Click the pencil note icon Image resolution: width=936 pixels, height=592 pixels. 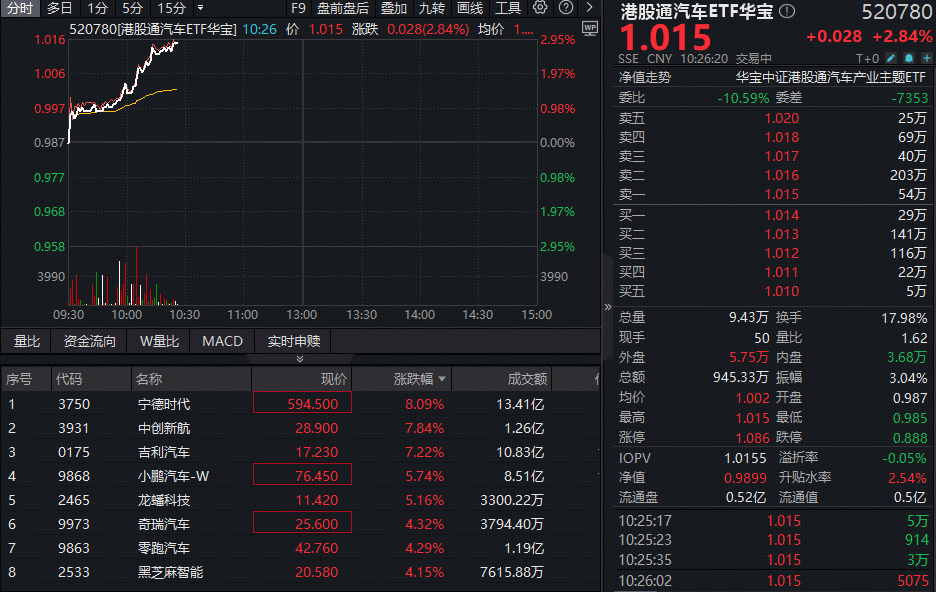(x=891, y=58)
